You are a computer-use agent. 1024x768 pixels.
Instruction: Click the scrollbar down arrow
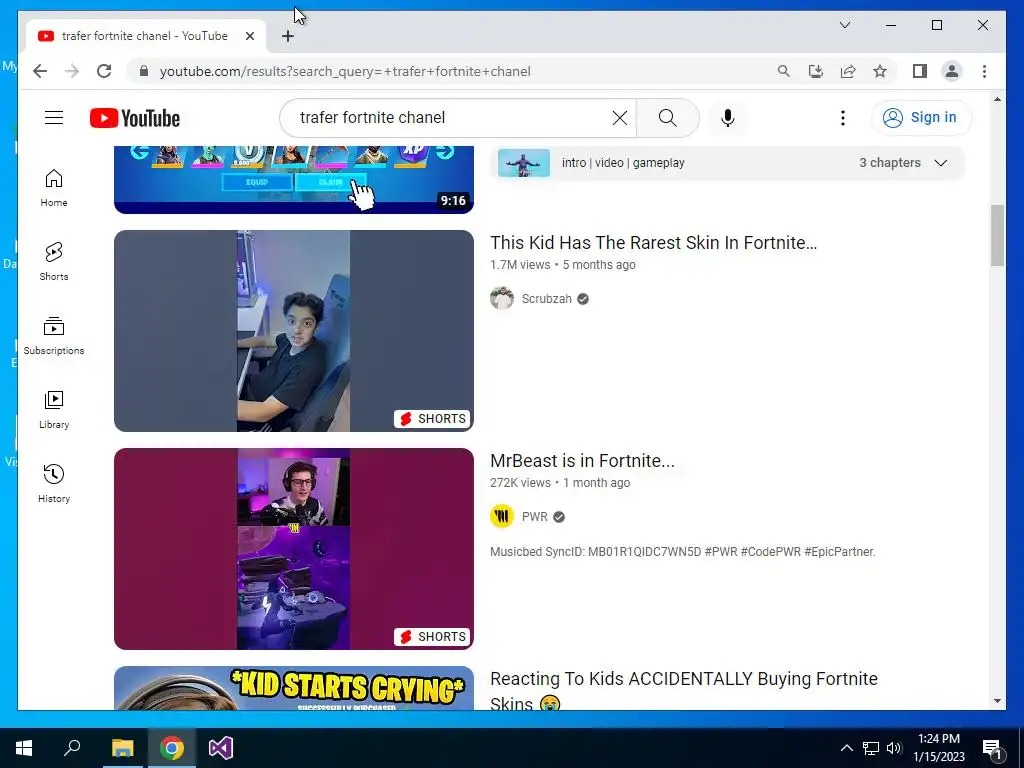pyautogui.click(x=997, y=701)
